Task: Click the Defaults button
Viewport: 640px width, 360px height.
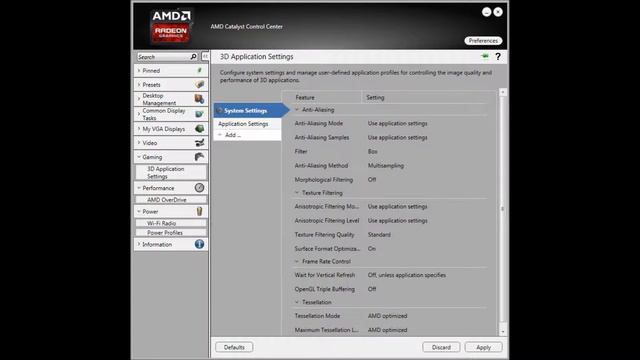Action: point(234,347)
